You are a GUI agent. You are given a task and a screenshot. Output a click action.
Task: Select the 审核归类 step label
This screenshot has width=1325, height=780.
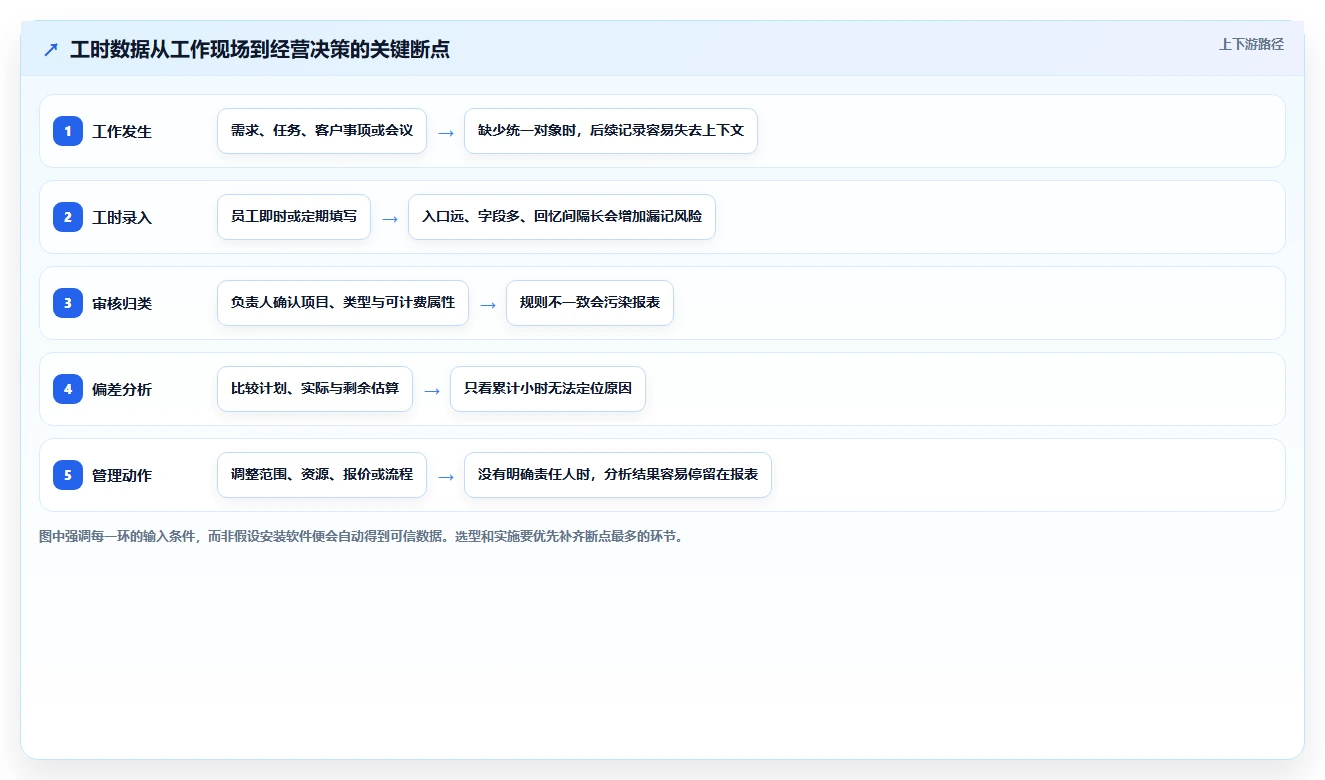[122, 303]
